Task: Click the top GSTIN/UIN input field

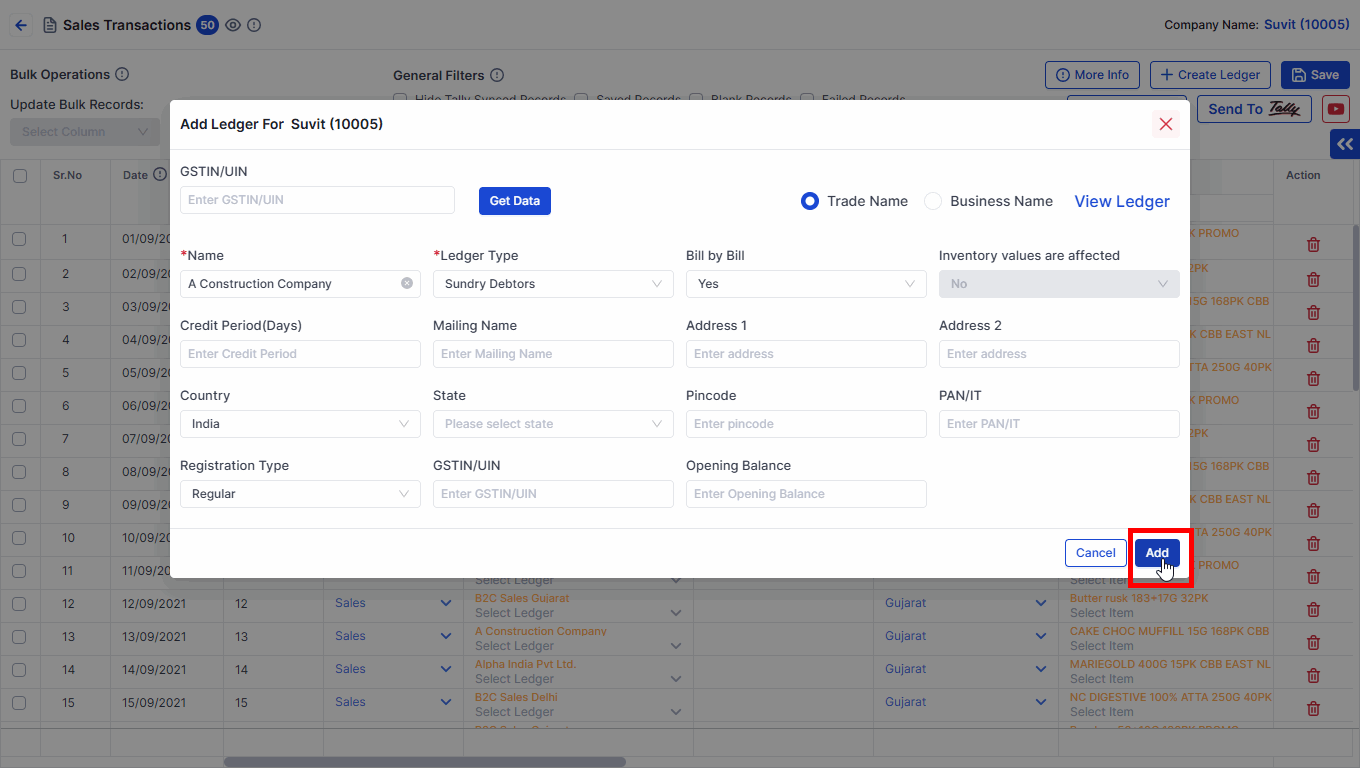Action: pyautogui.click(x=317, y=200)
